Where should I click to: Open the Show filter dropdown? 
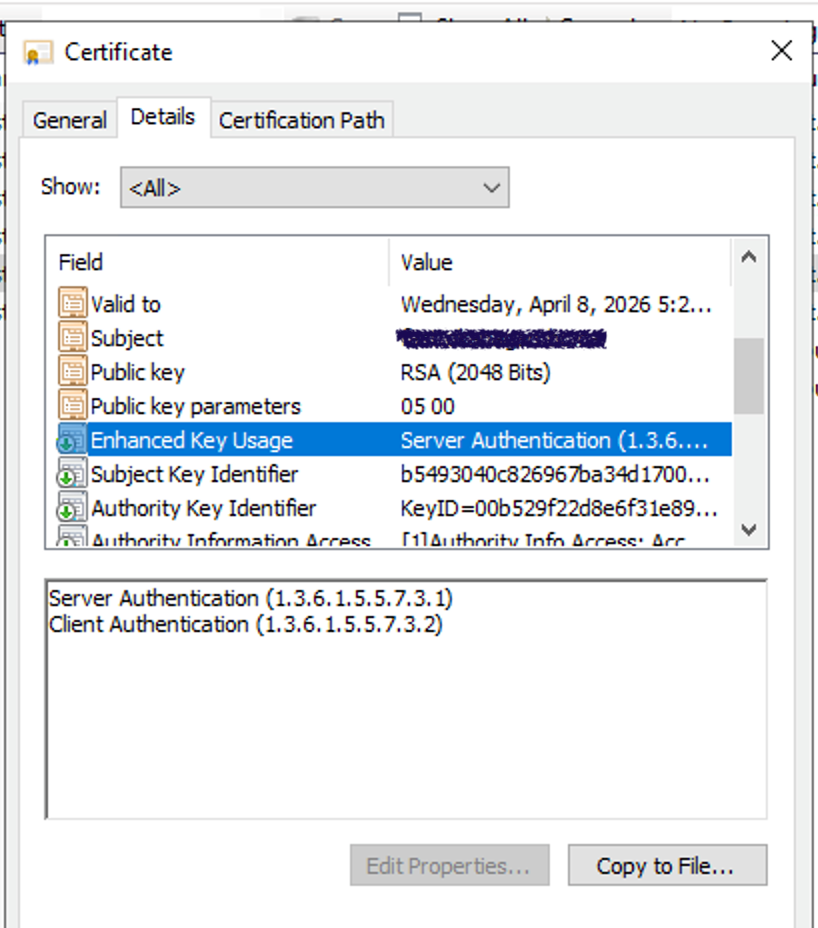[314, 188]
